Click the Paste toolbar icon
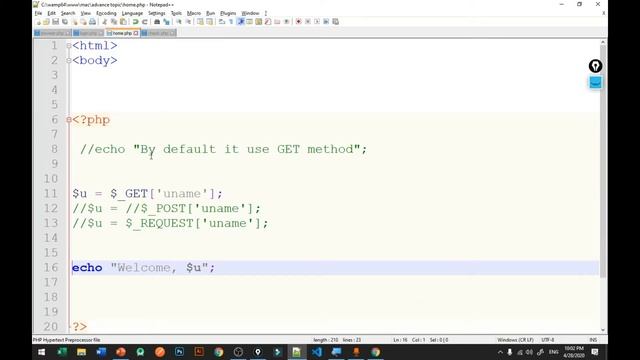The image size is (640, 360). [x=123, y=22]
